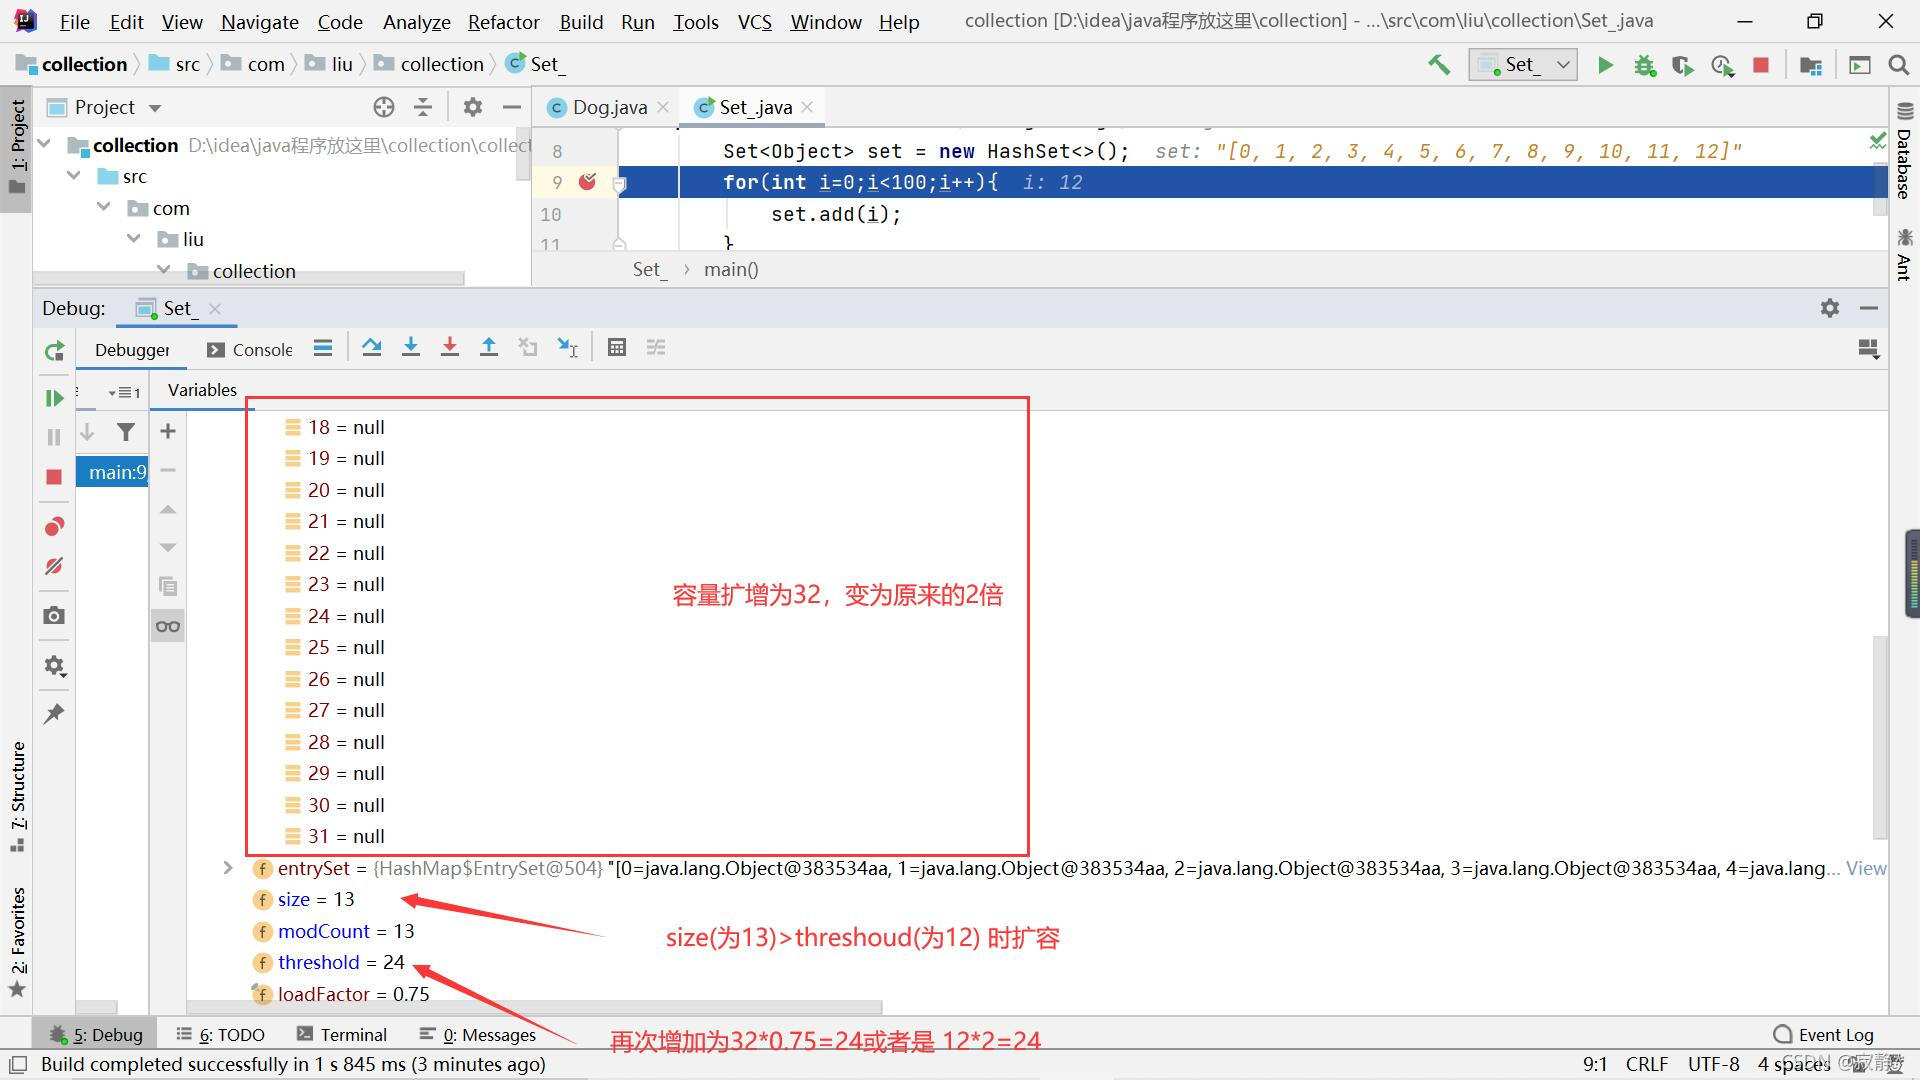Open the Terminal tool window
This screenshot has width=1920, height=1080.
click(x=342, y=1034)
